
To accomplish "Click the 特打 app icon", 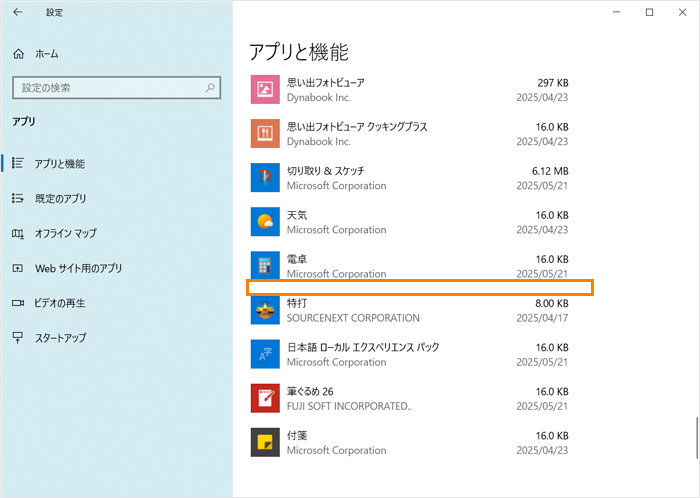I will 265,310.
